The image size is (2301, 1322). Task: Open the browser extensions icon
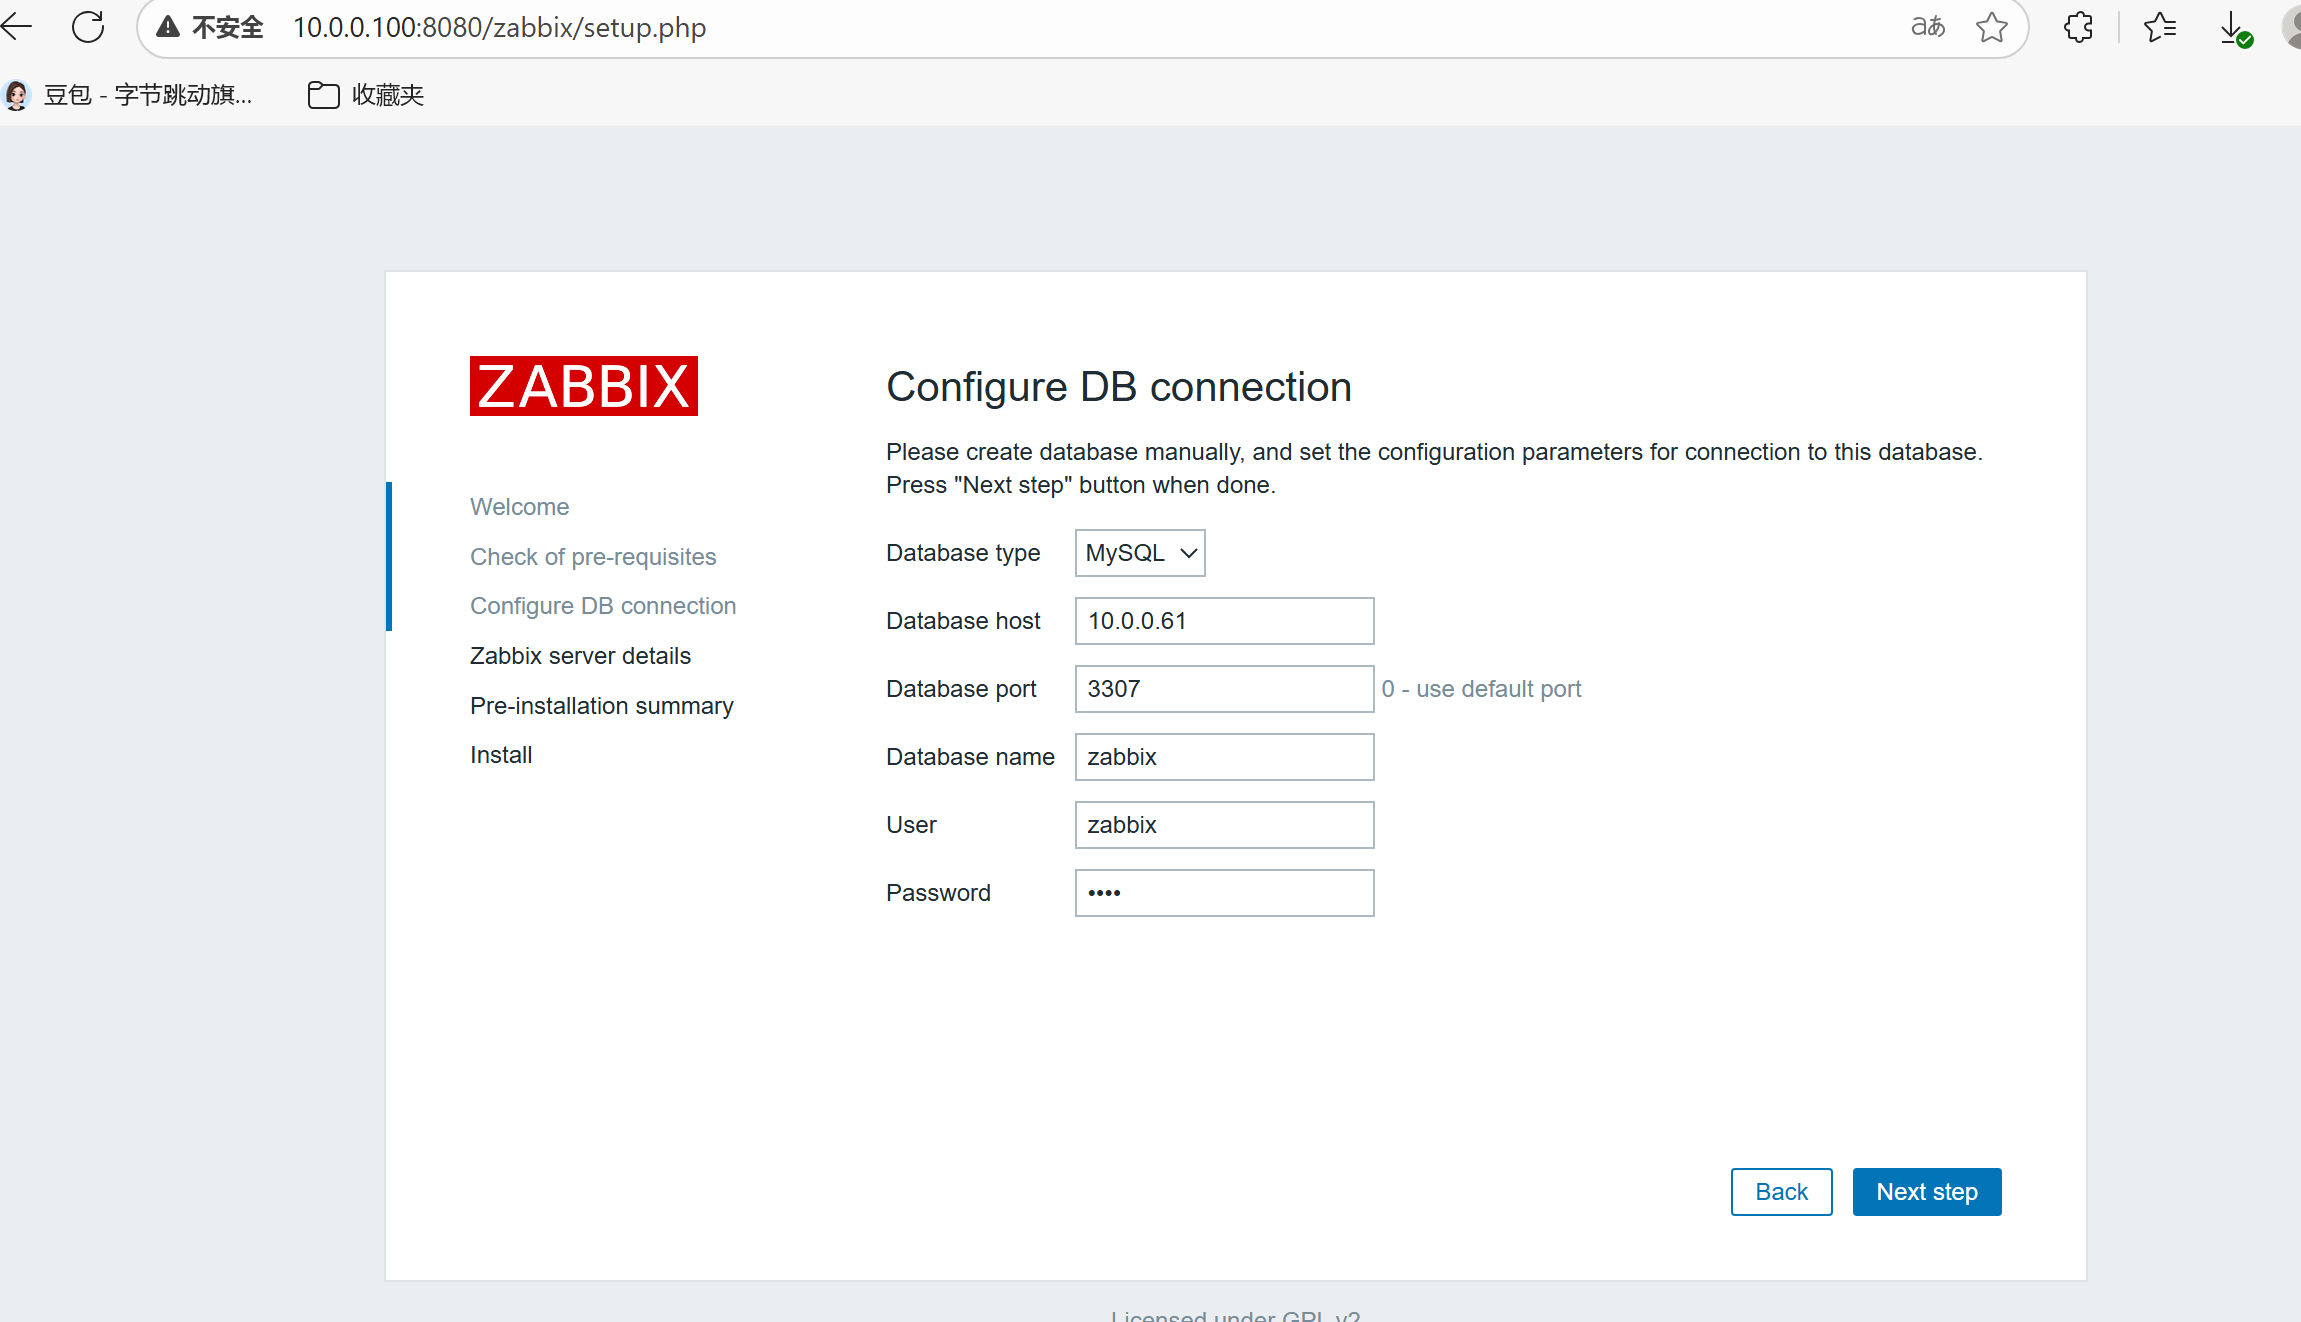[2078, 27]
